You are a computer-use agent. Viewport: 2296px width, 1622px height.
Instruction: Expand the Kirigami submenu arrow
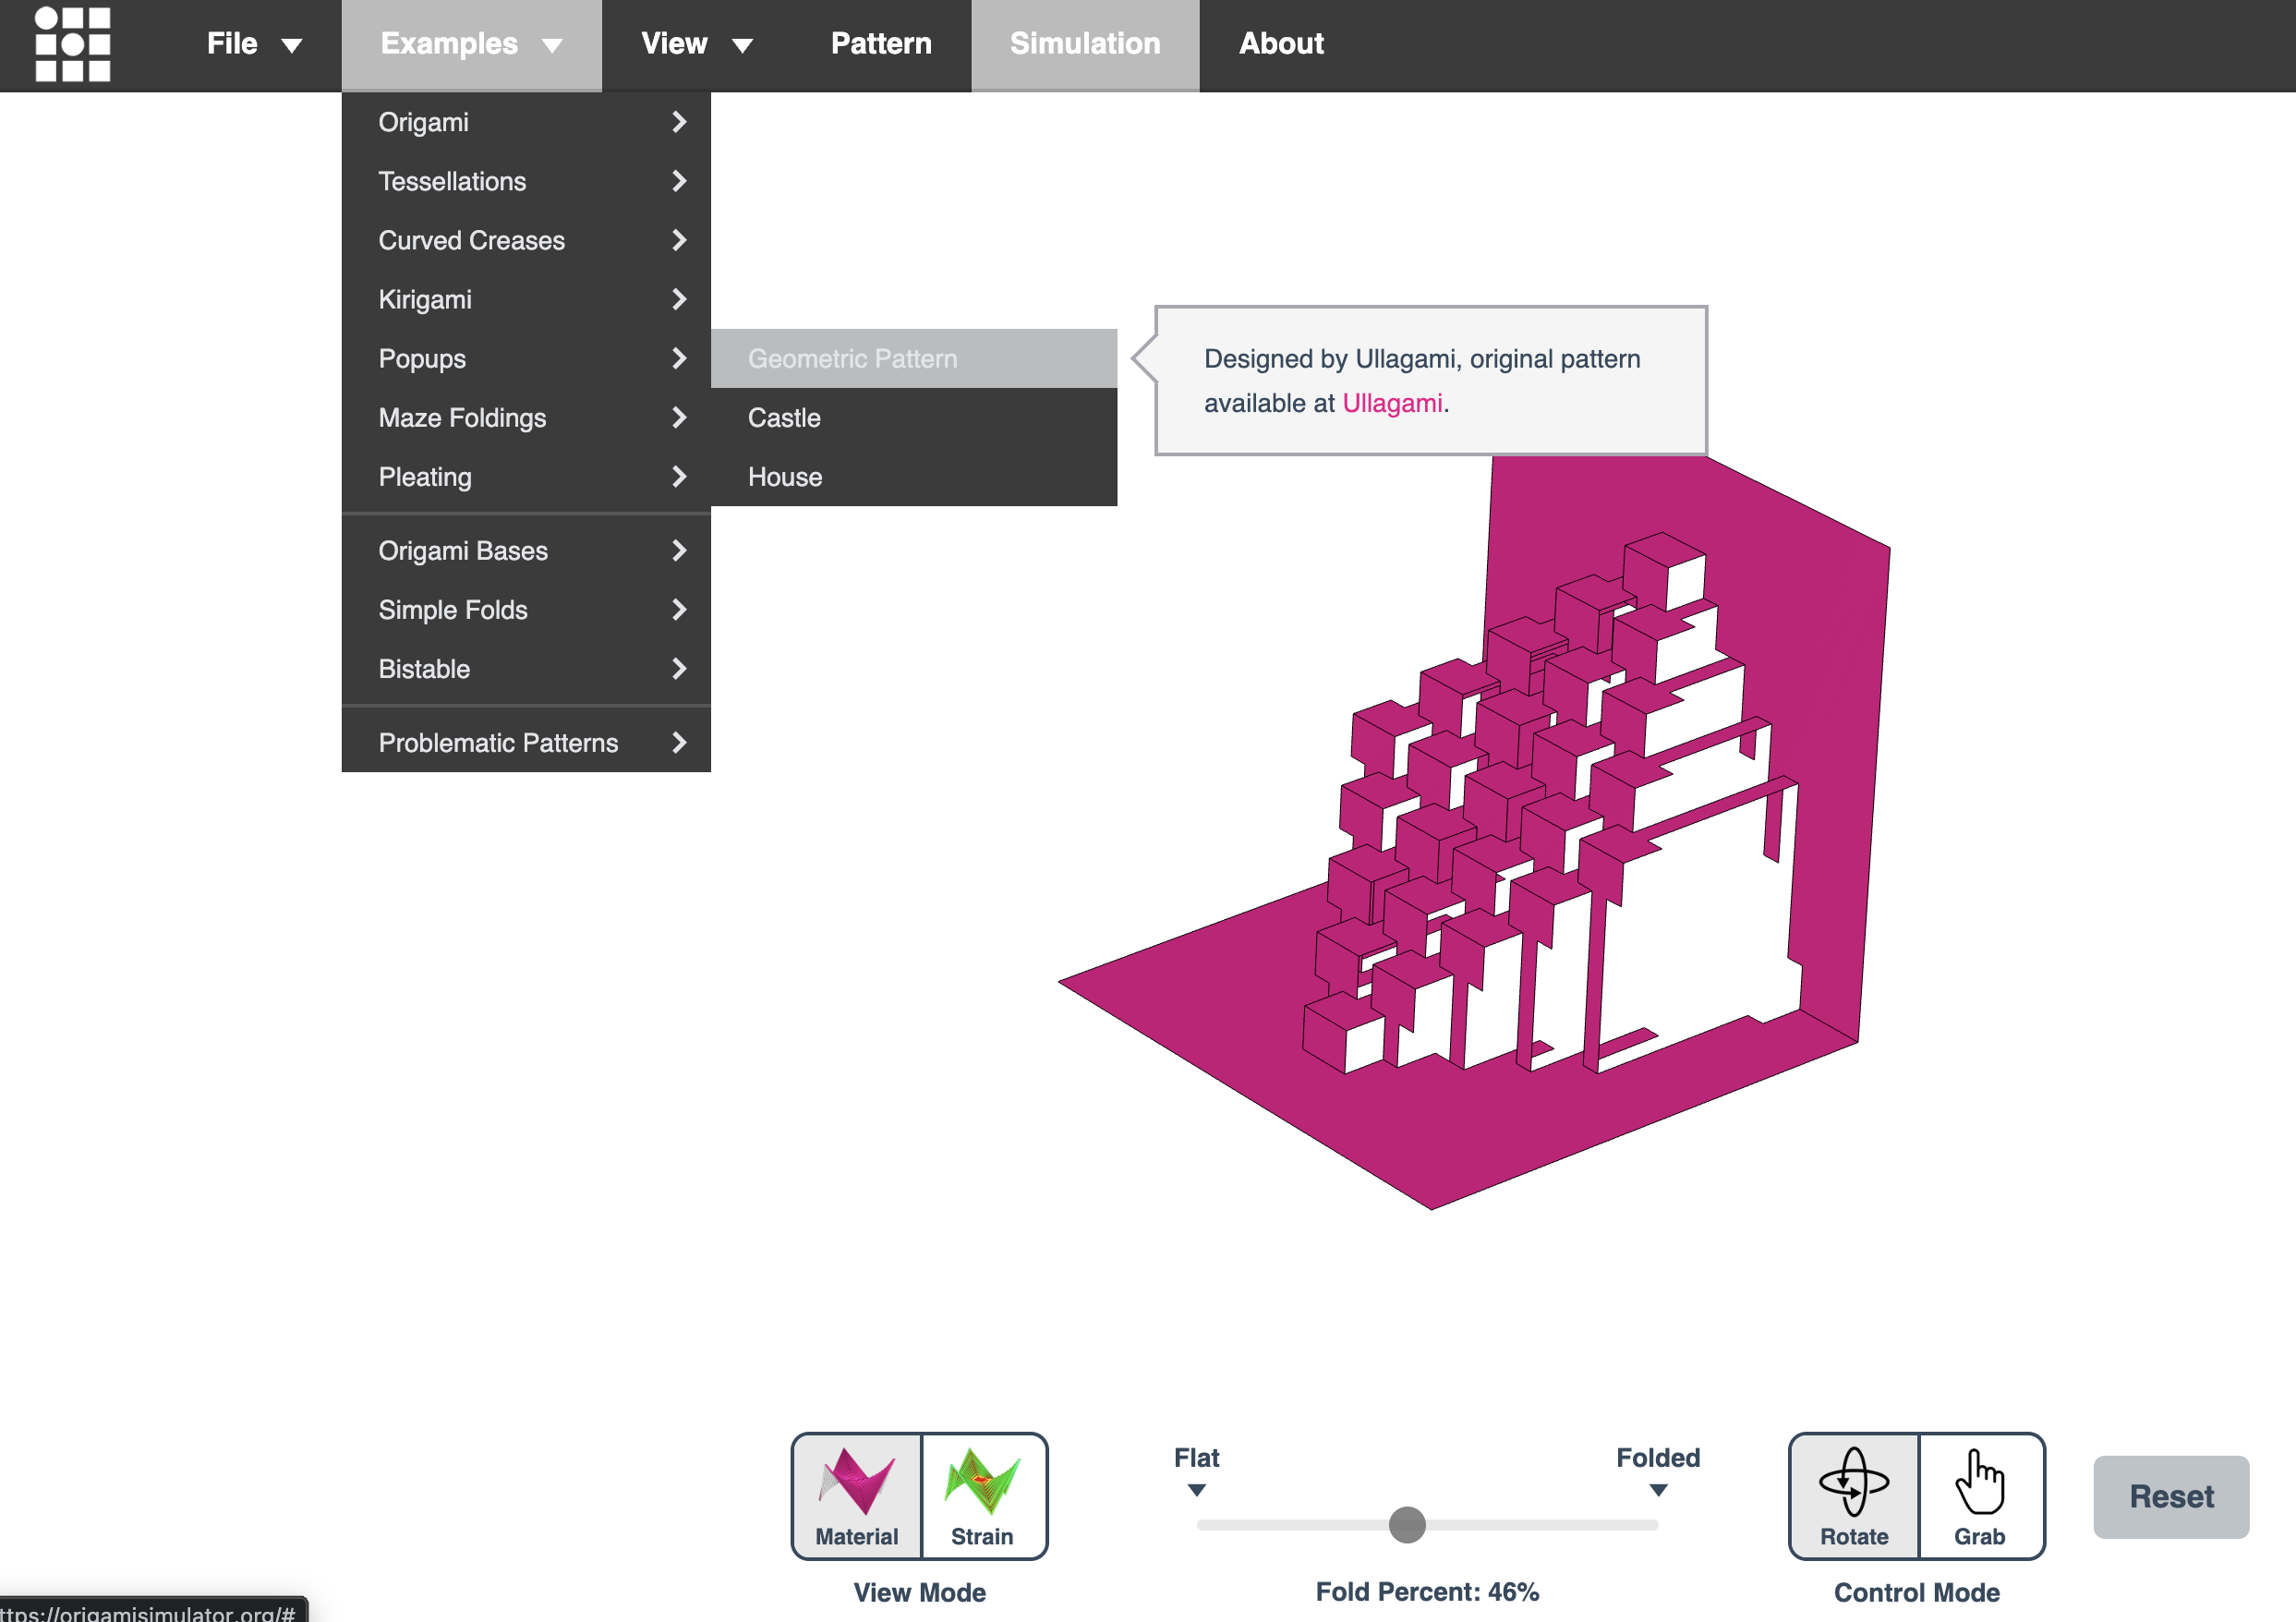tap(679, 299)
